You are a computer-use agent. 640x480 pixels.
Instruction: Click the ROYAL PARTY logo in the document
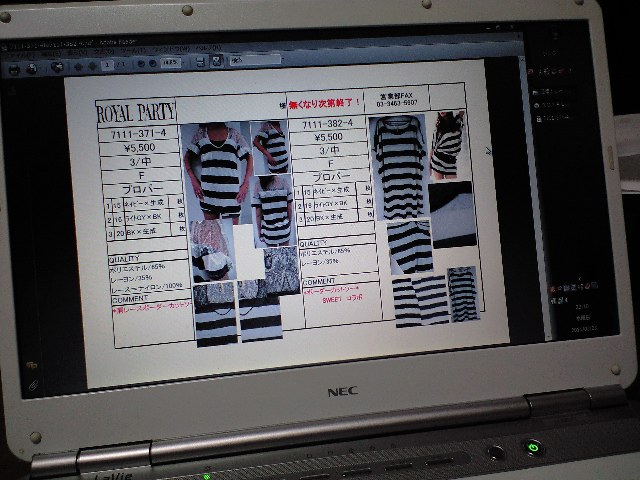click(x=136, y=112)
